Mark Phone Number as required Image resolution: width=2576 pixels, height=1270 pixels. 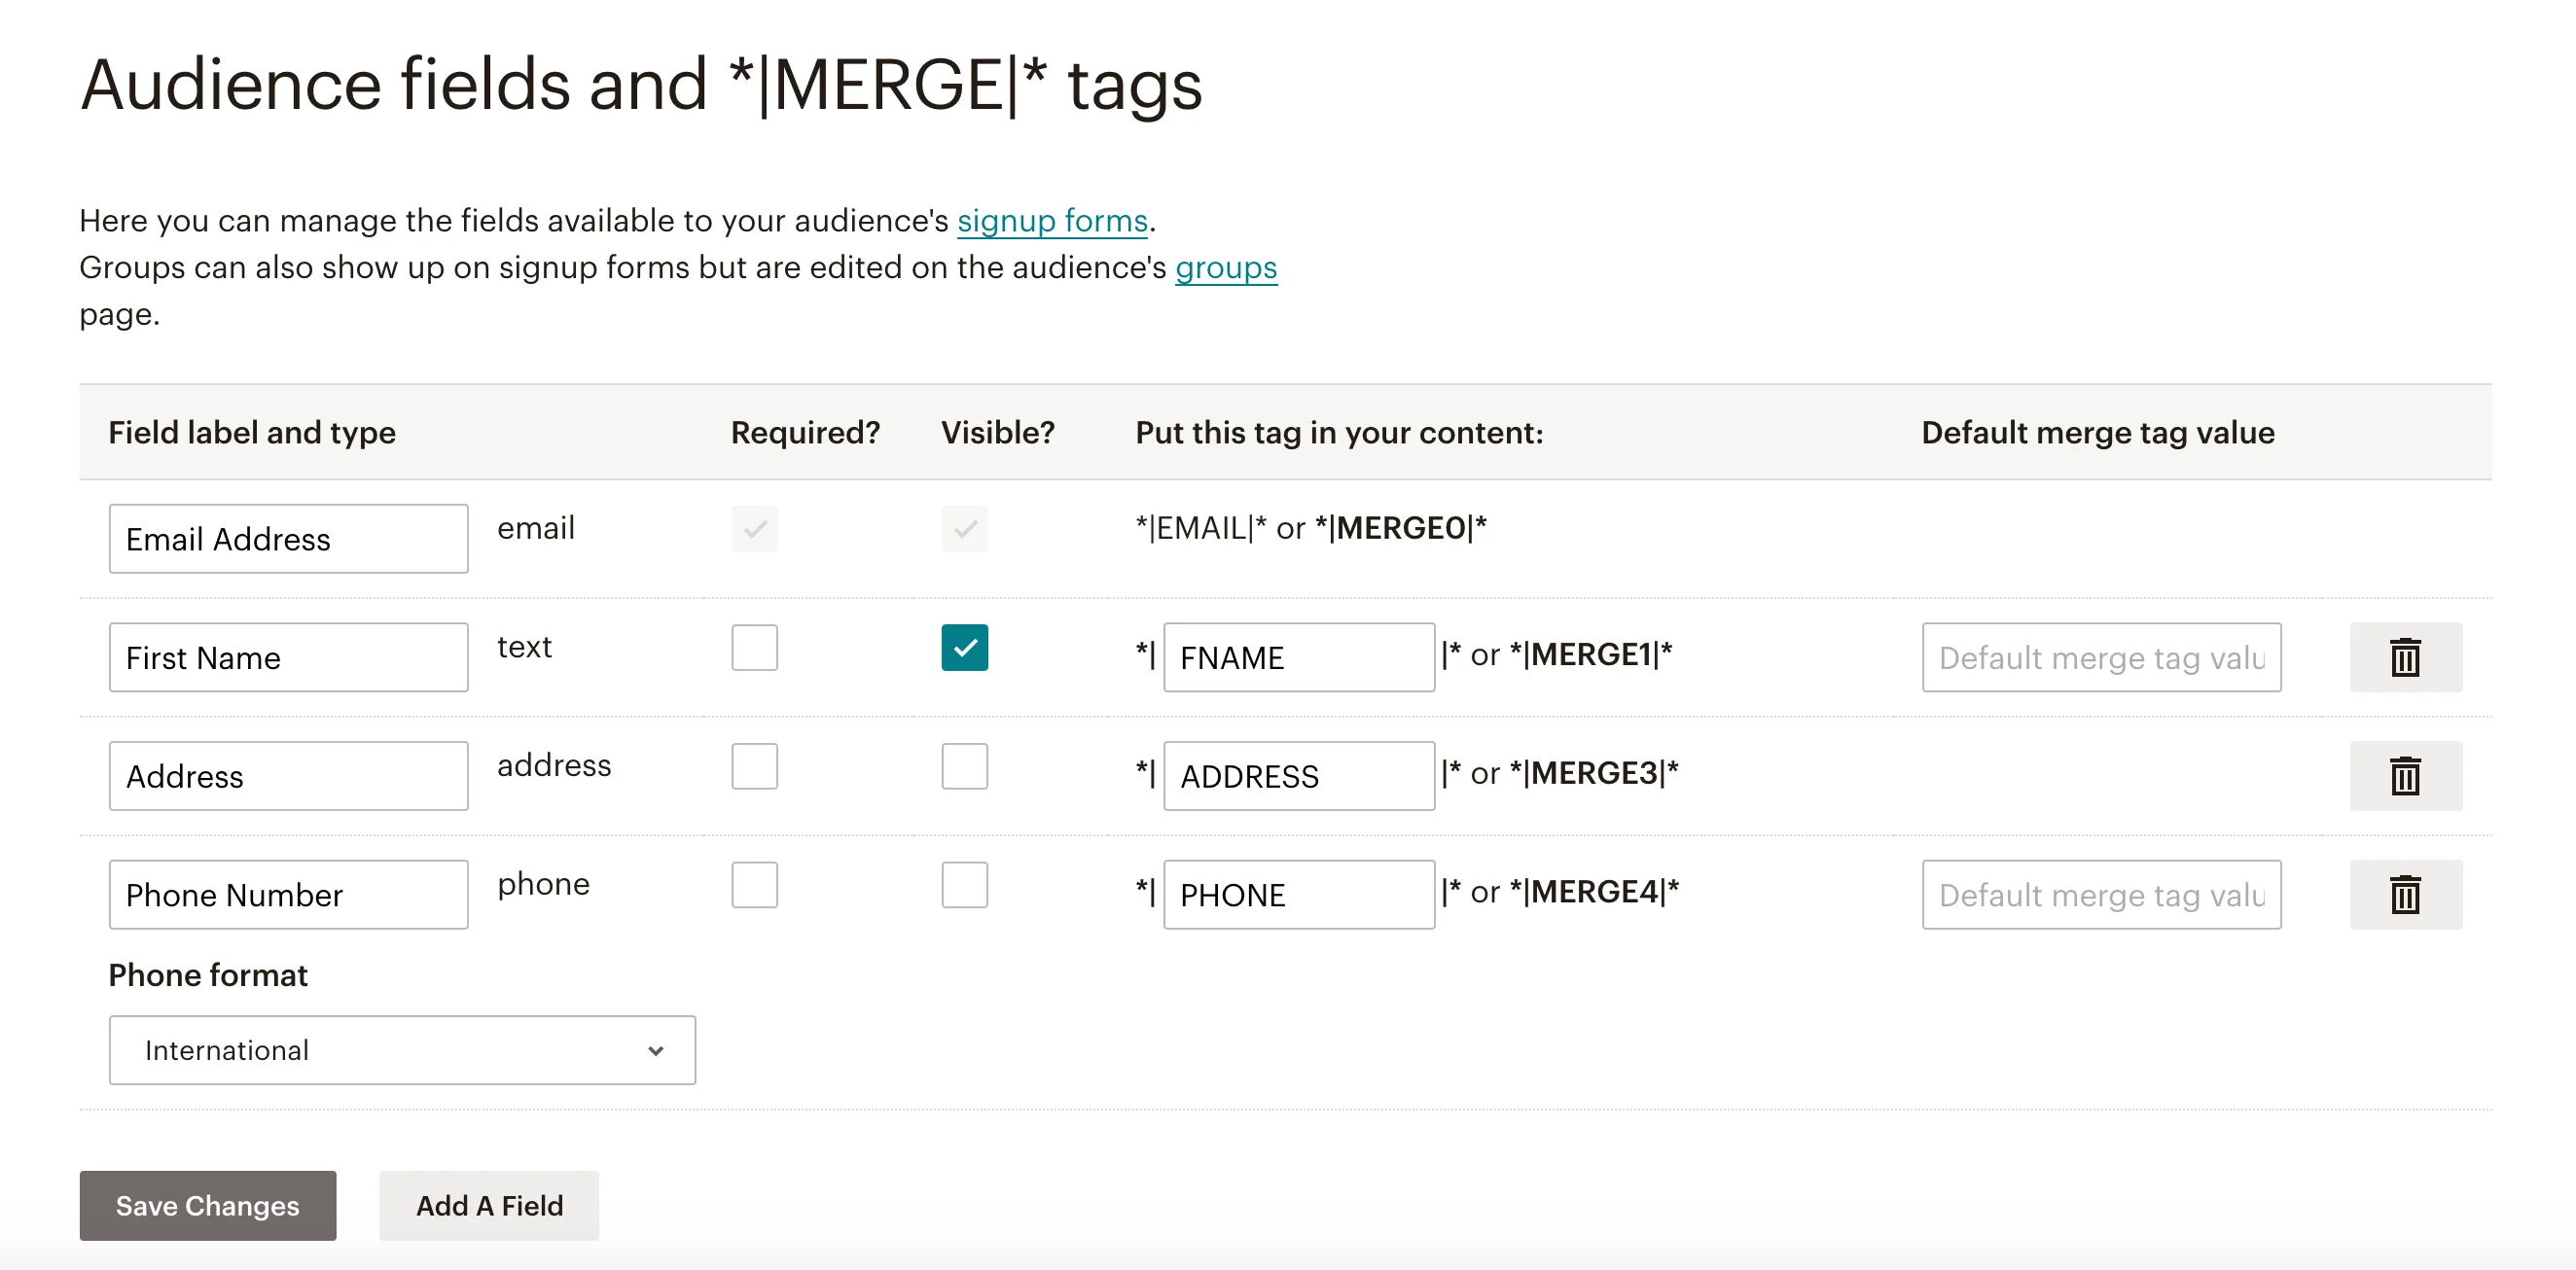[x=754, y=885]
